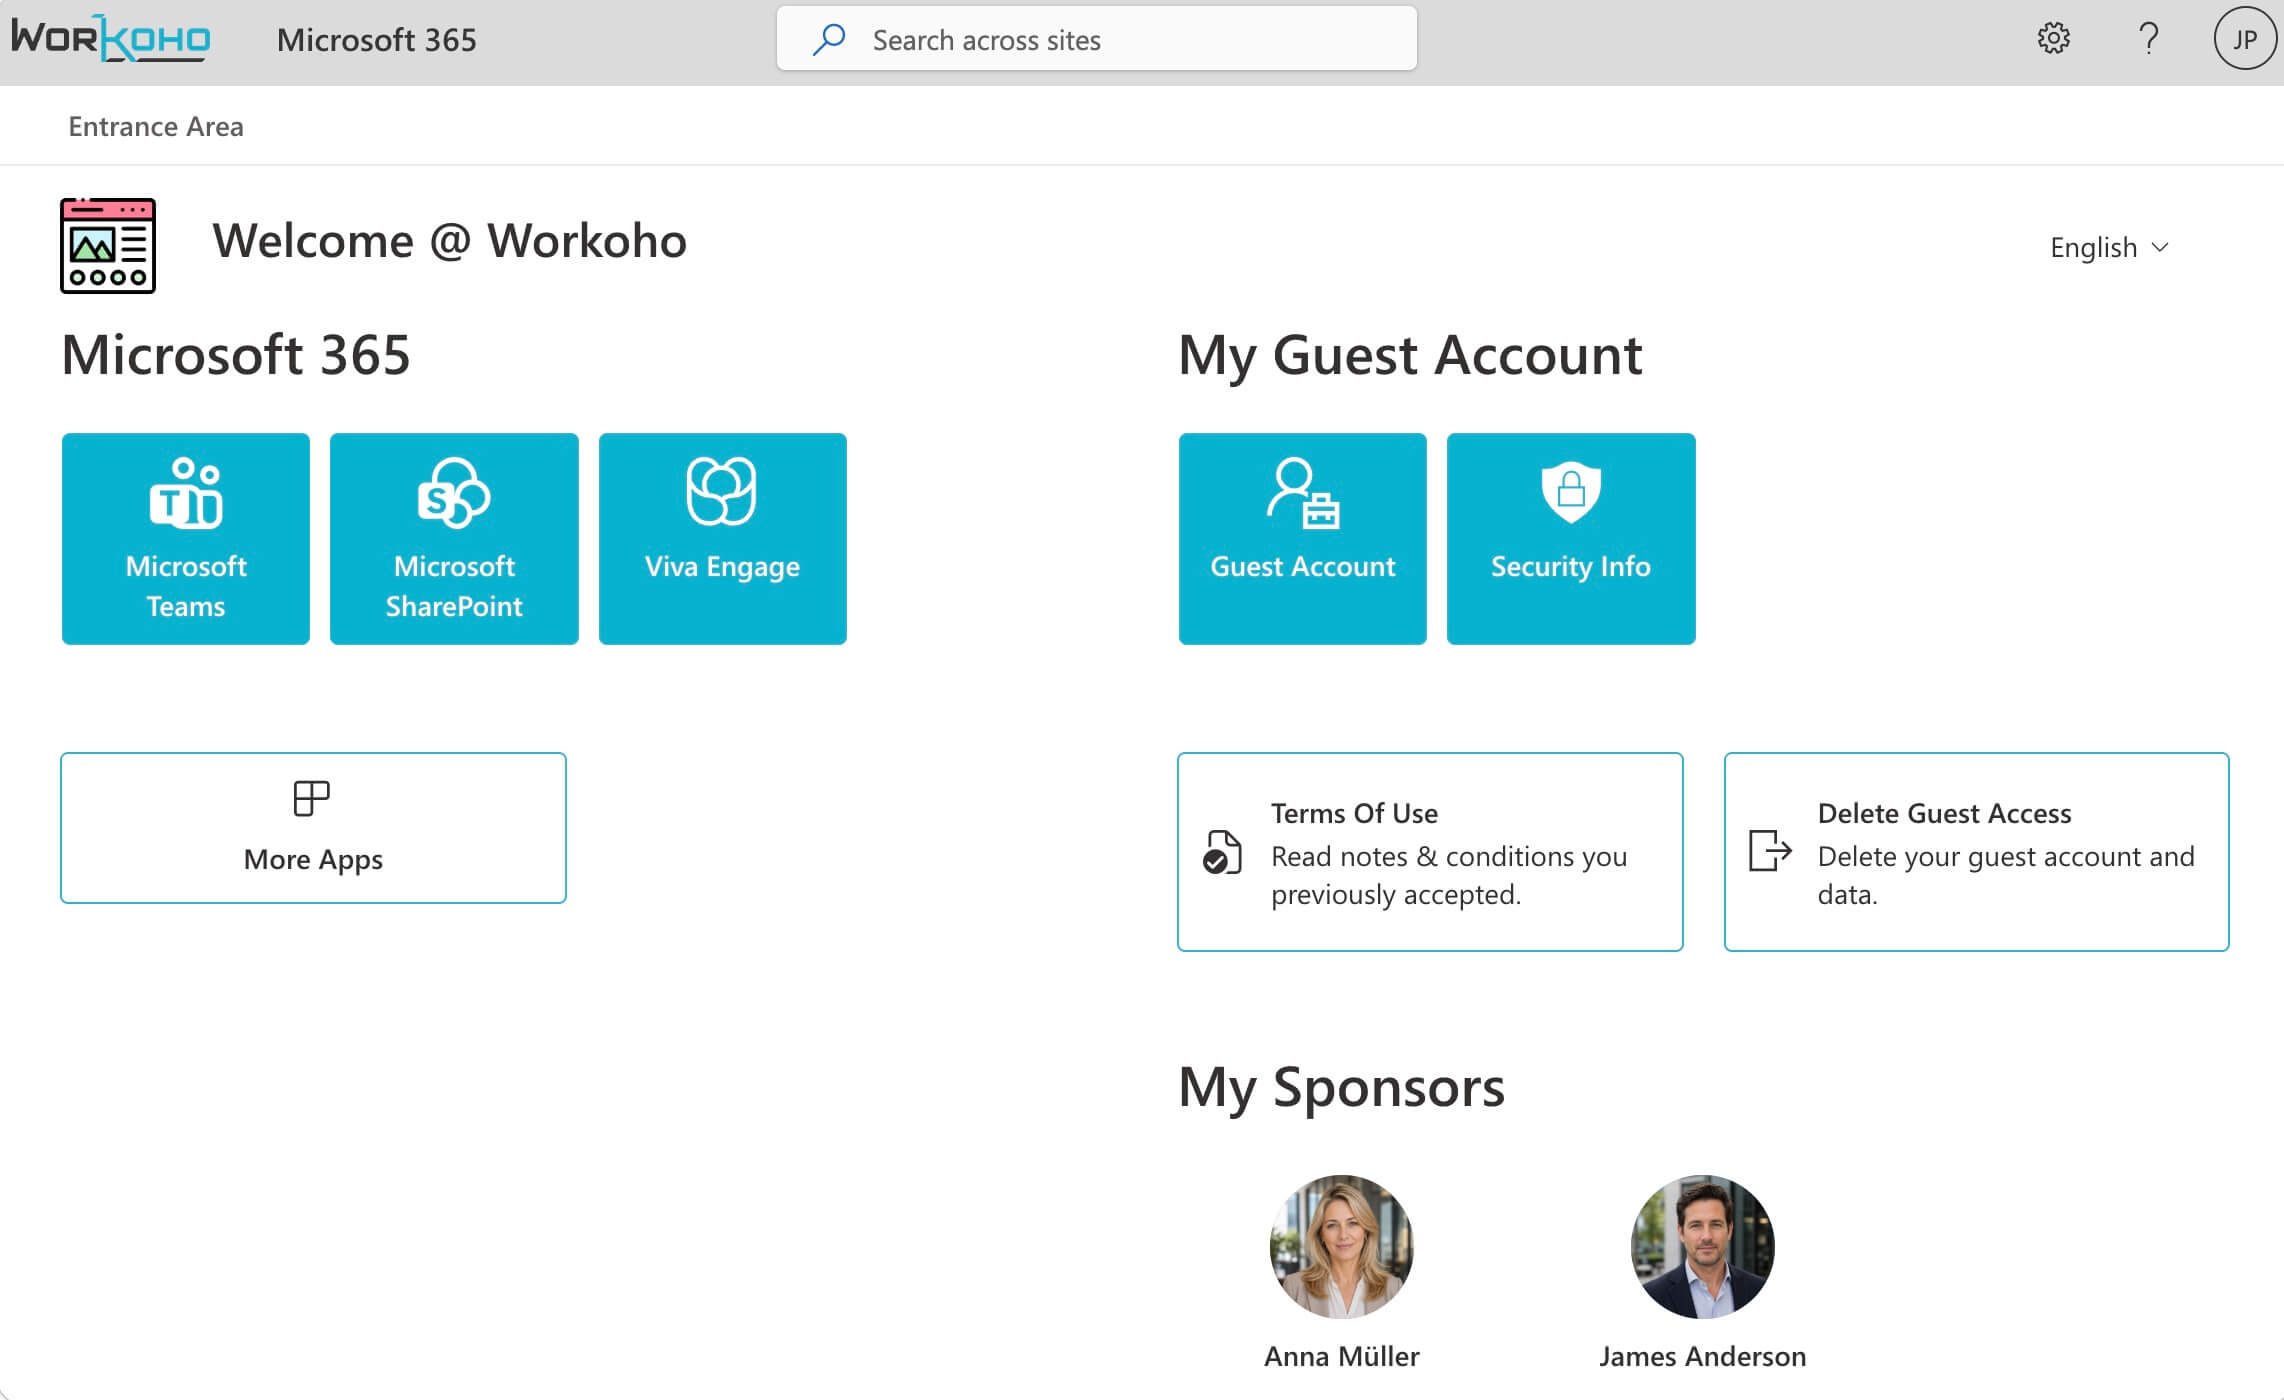Viewport: 2284px width, 1400px height.
Task: Open the JP account avatar menu
Action: (x=2245, y=39)
